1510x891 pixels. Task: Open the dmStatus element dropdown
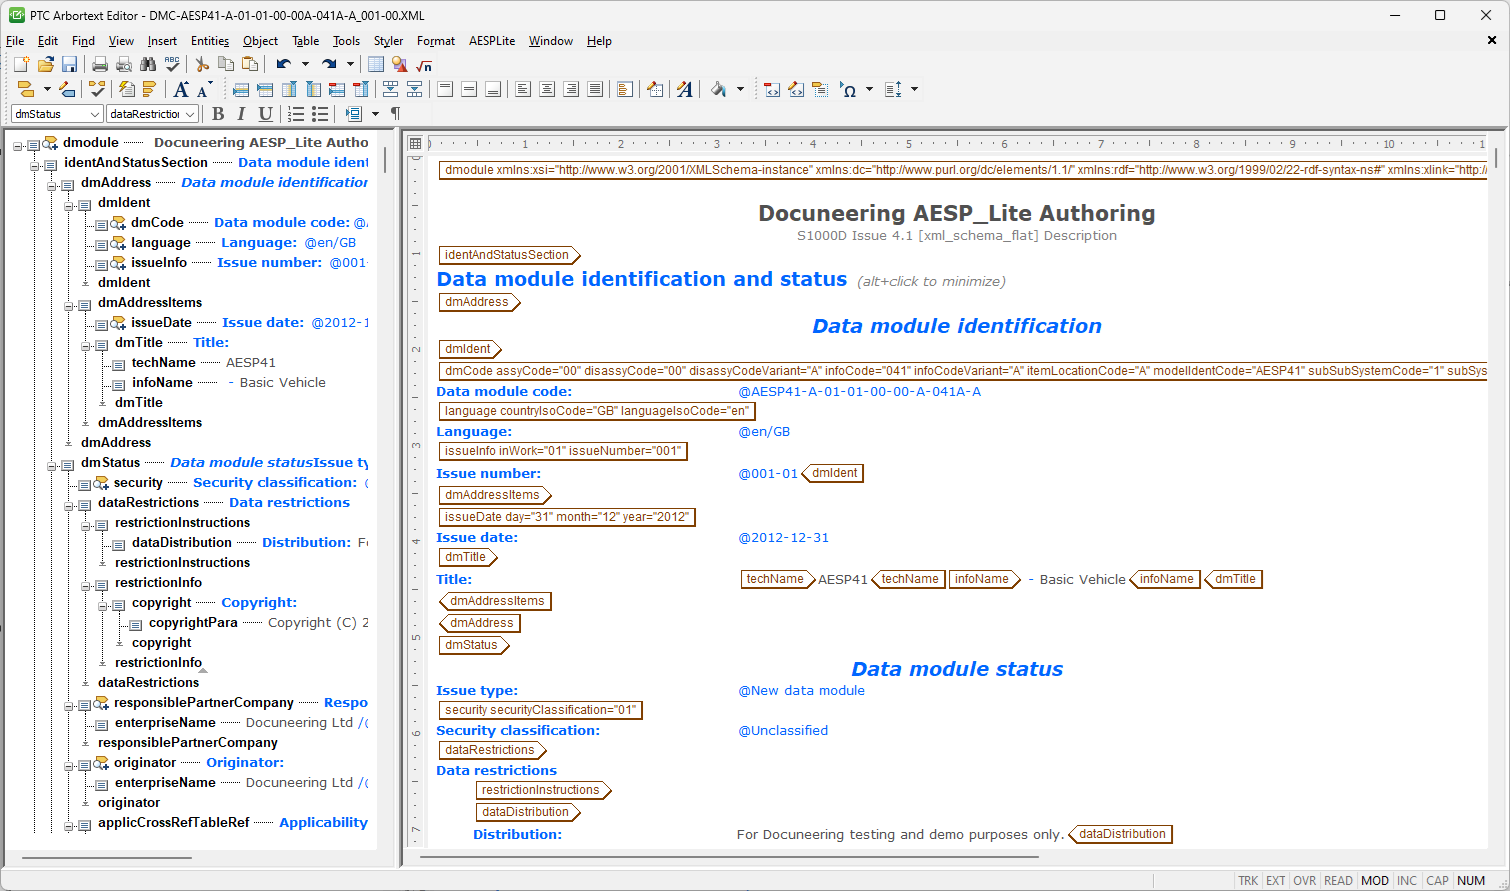(94, 114)
